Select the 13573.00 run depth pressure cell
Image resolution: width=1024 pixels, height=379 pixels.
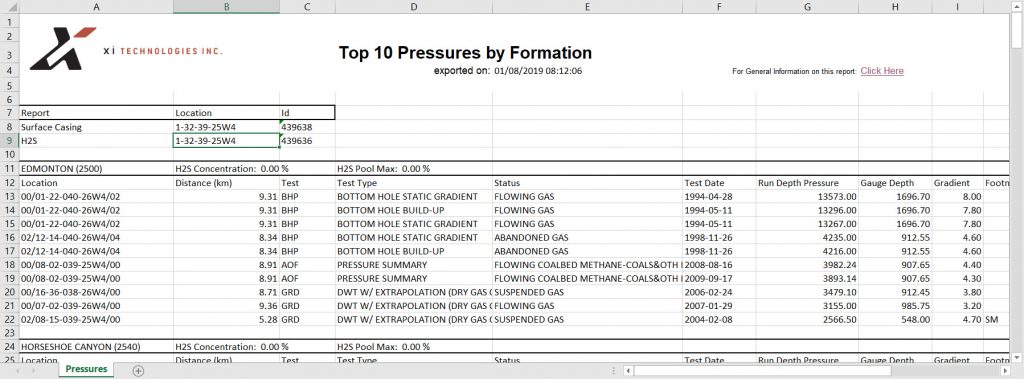(x=807, y=196)
